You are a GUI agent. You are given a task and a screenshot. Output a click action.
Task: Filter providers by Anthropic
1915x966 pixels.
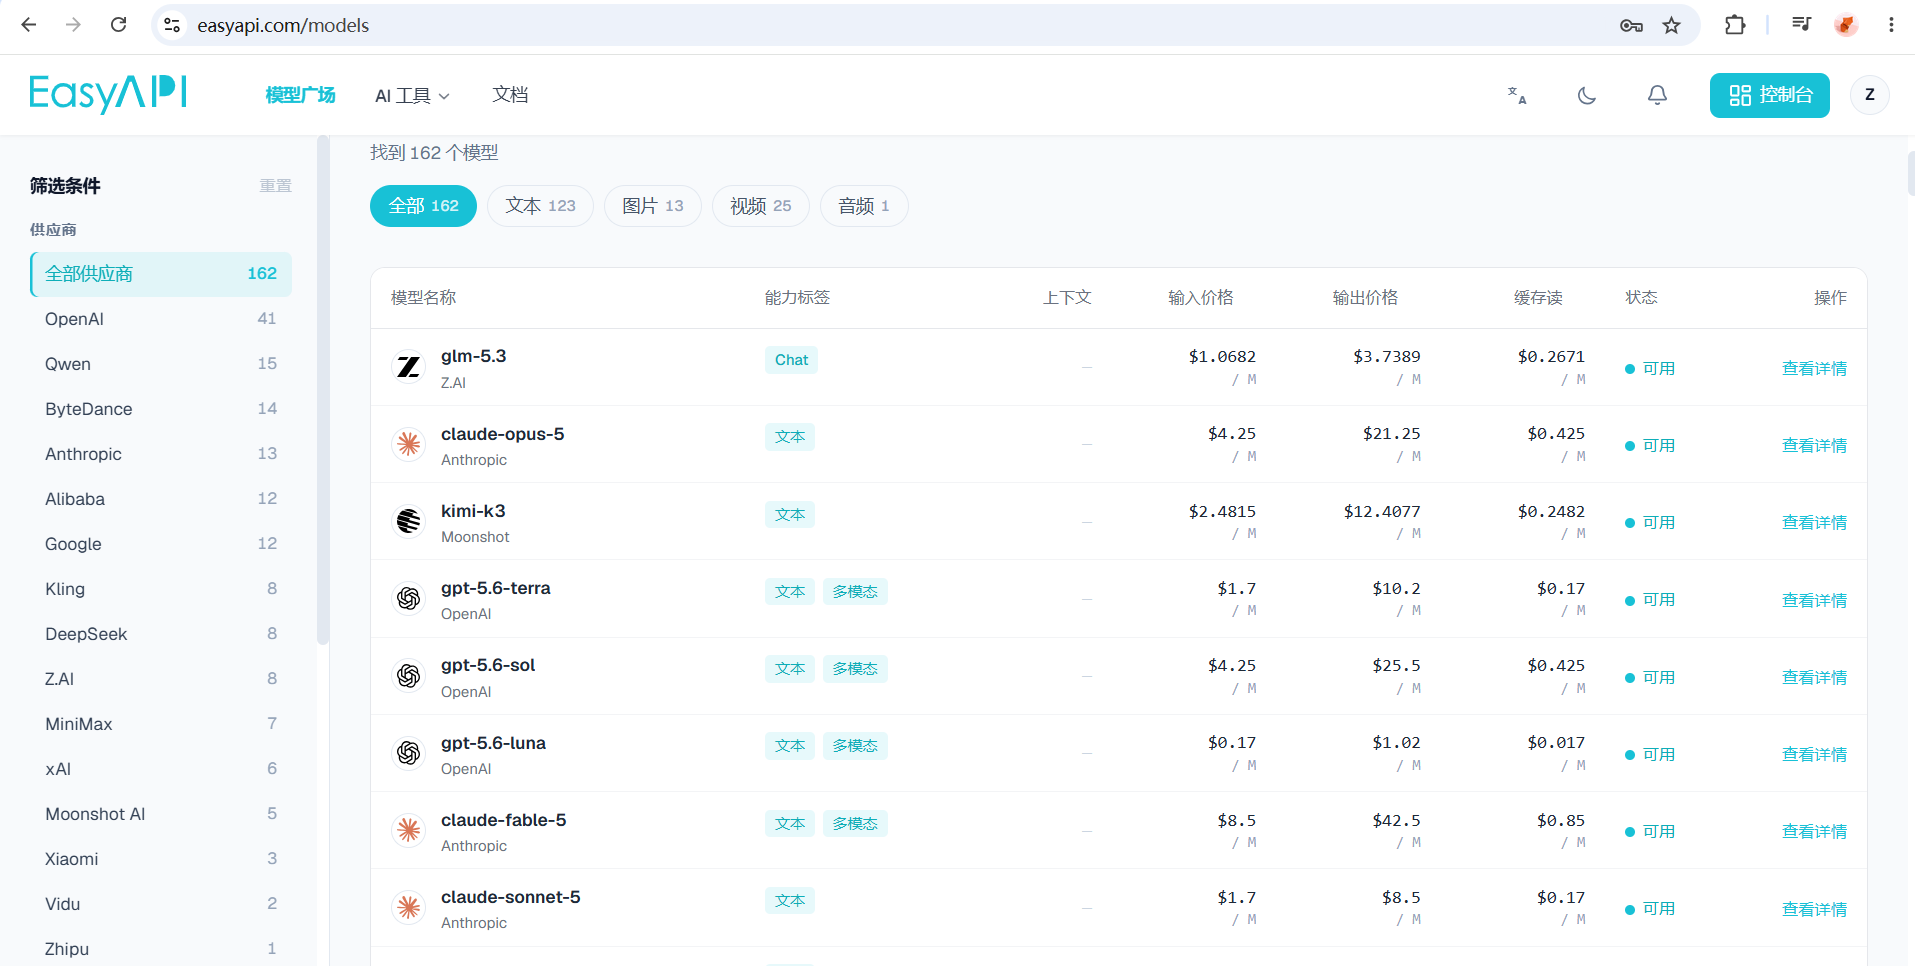(161, 454)
